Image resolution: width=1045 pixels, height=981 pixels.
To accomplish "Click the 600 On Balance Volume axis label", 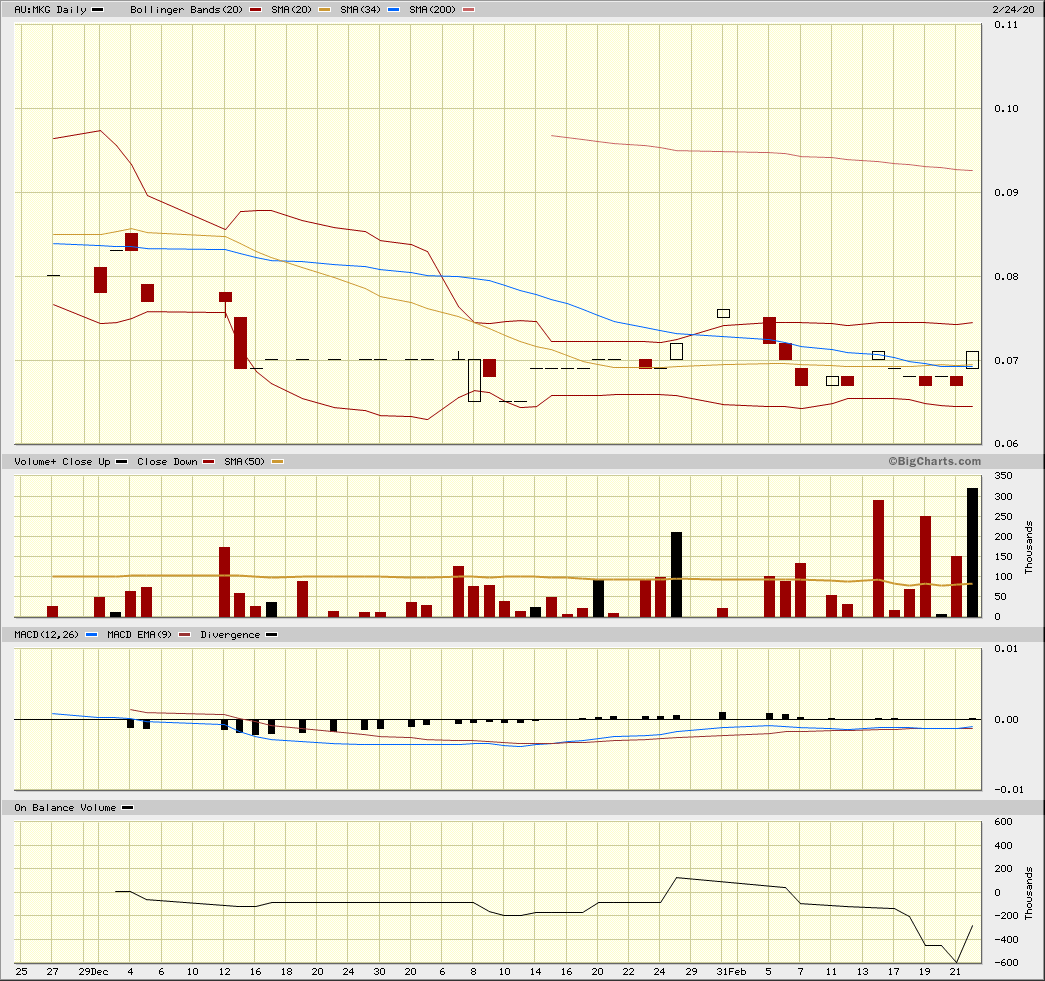I will [x=1003, y=822].
